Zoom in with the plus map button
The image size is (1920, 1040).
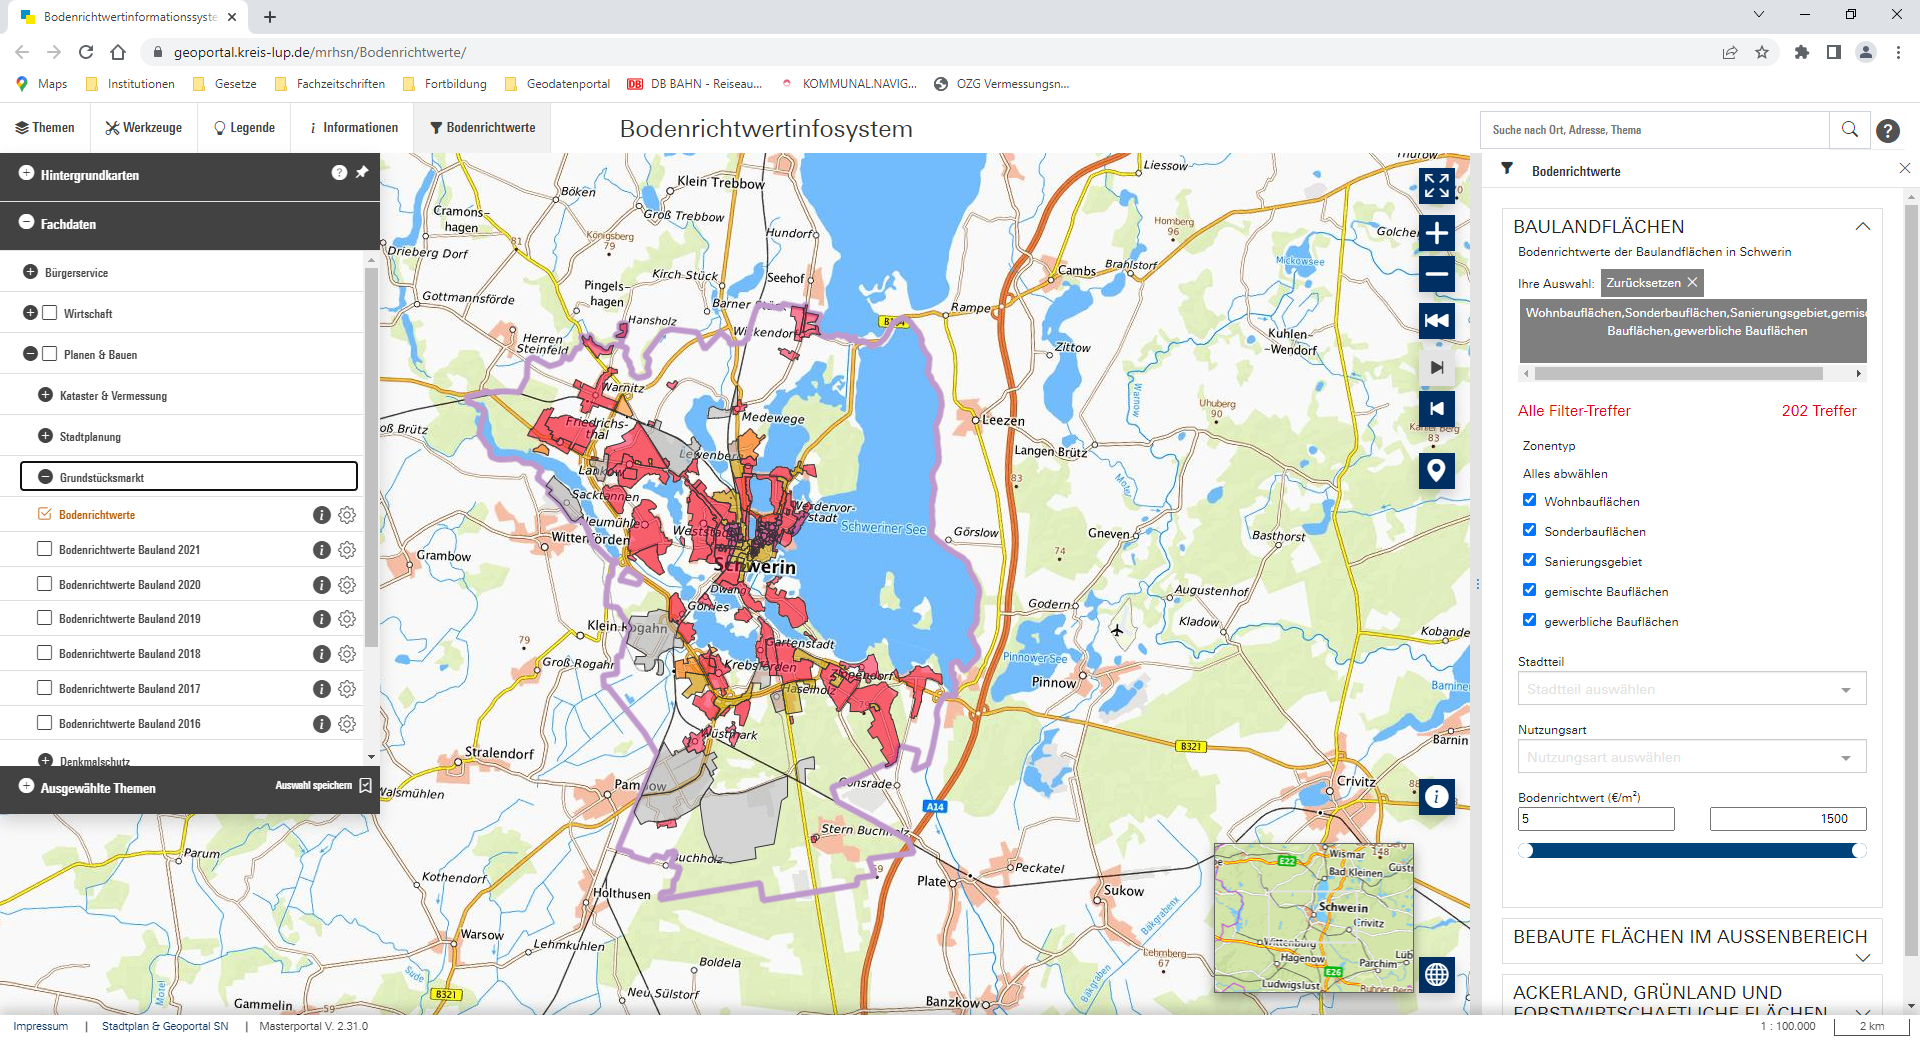pos(1437,234)
